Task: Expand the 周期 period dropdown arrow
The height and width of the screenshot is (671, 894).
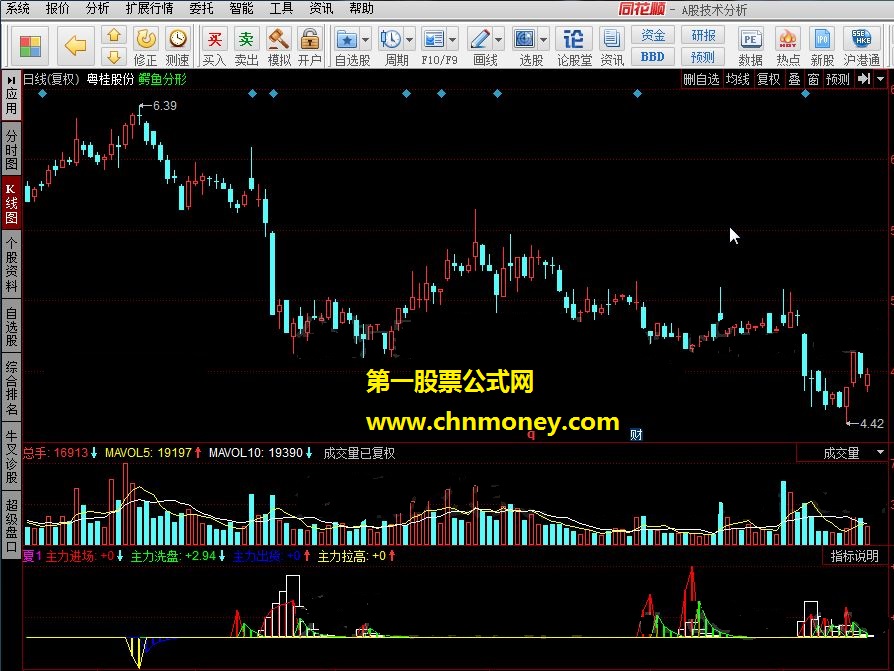Action: [x=409, y=40]
